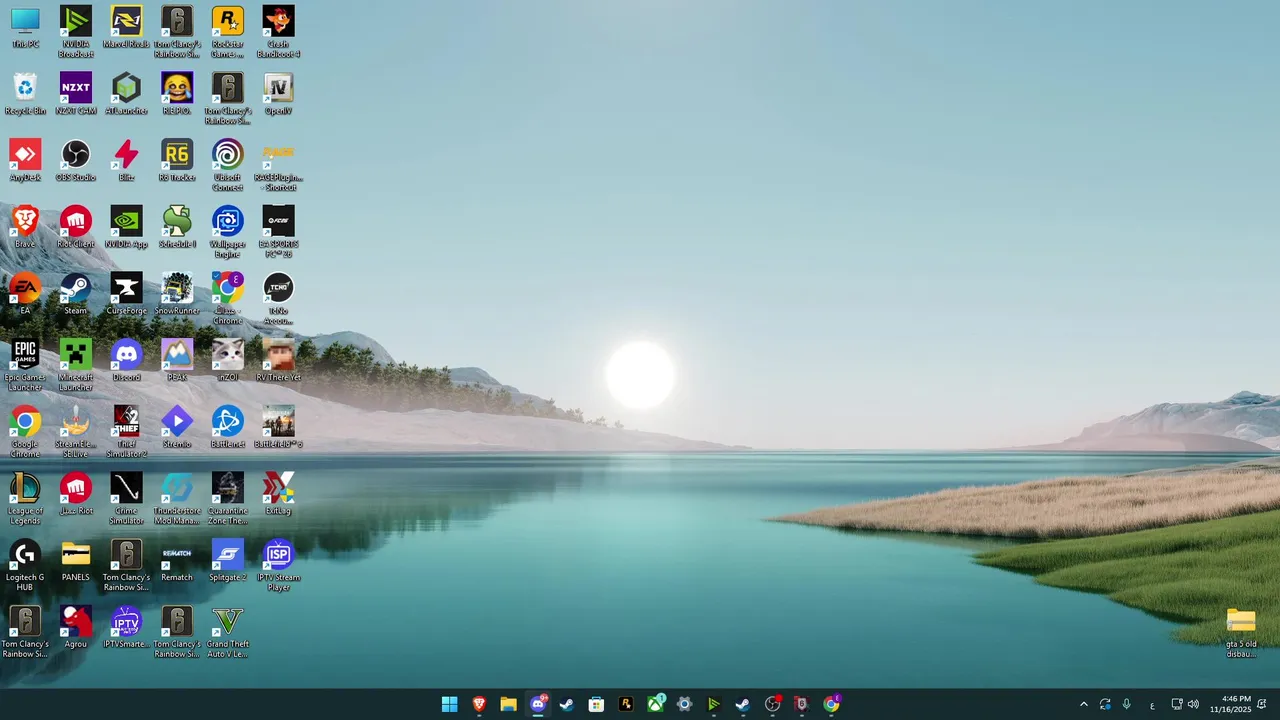Launch the Battle.net shortcut
1280x720 pixels.
click(227, 428)
